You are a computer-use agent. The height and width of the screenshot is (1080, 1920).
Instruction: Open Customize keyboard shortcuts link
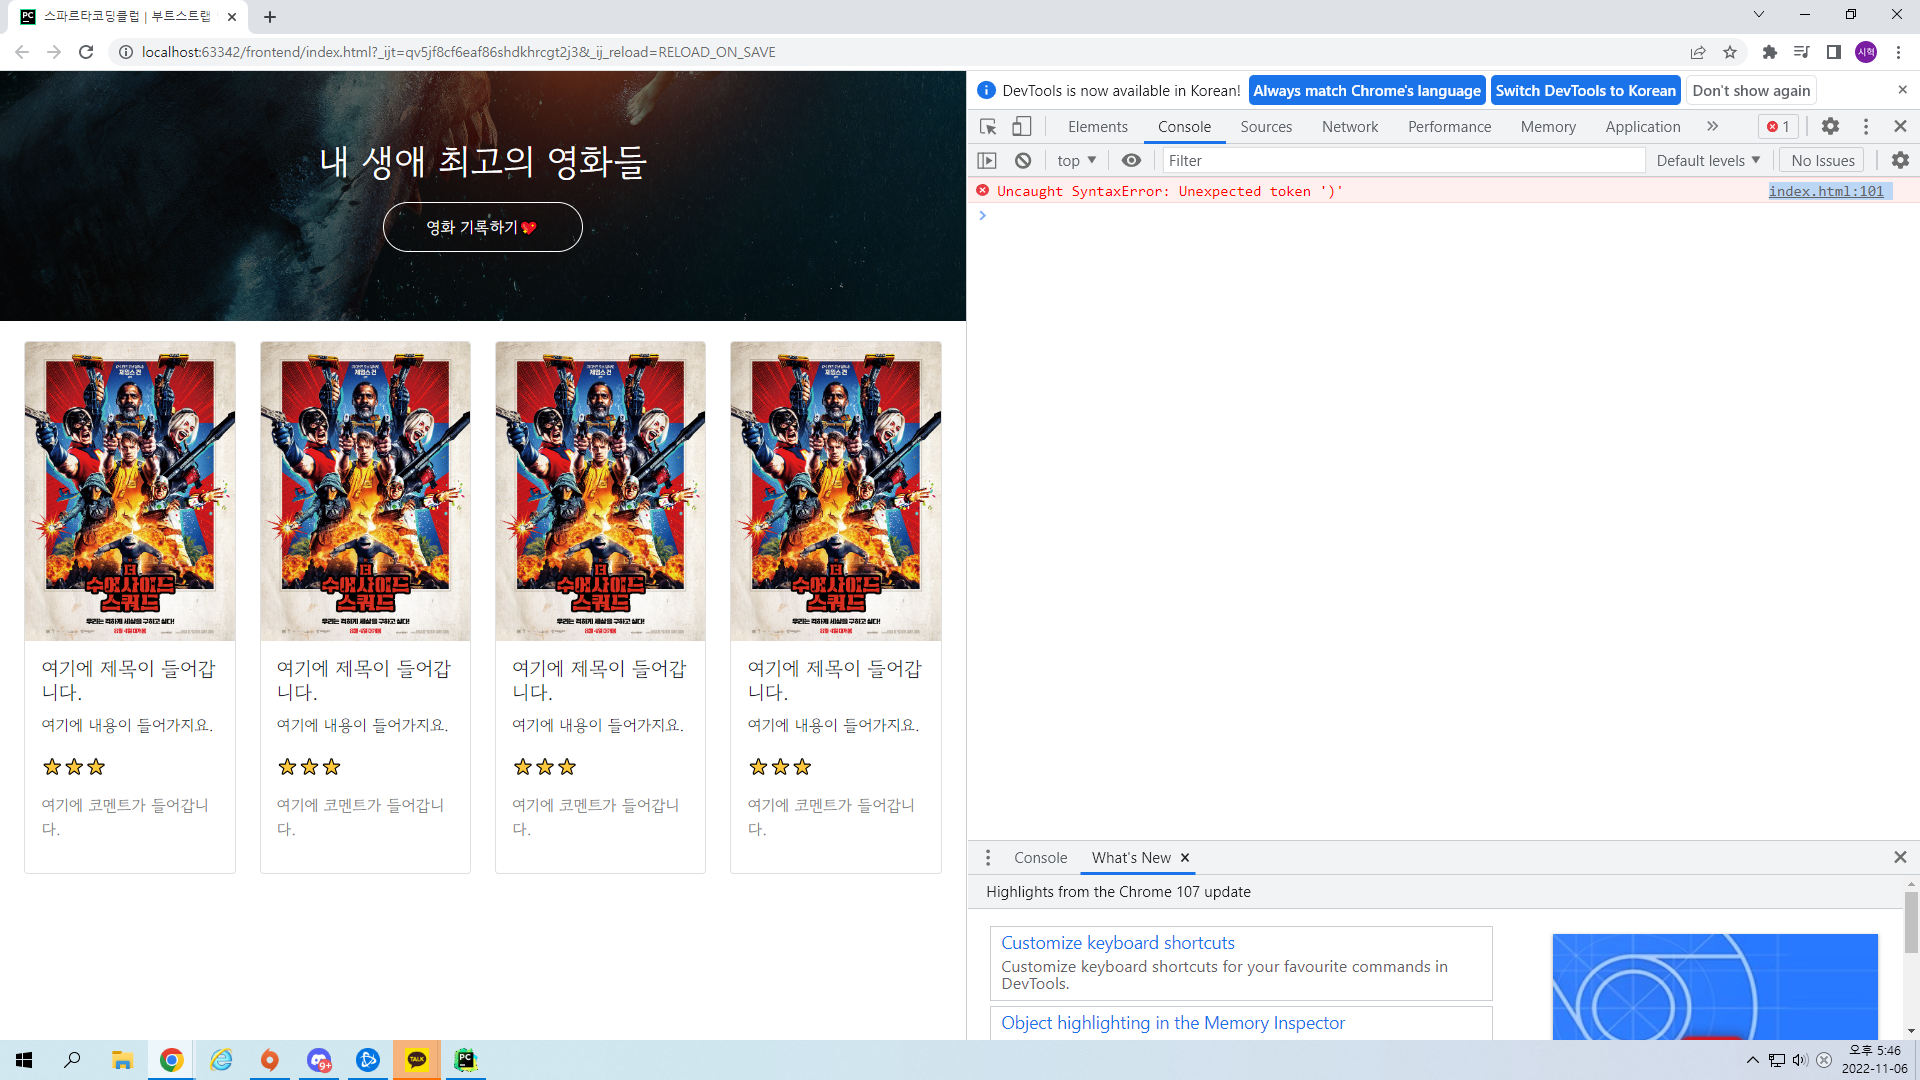pos(1117,943)
